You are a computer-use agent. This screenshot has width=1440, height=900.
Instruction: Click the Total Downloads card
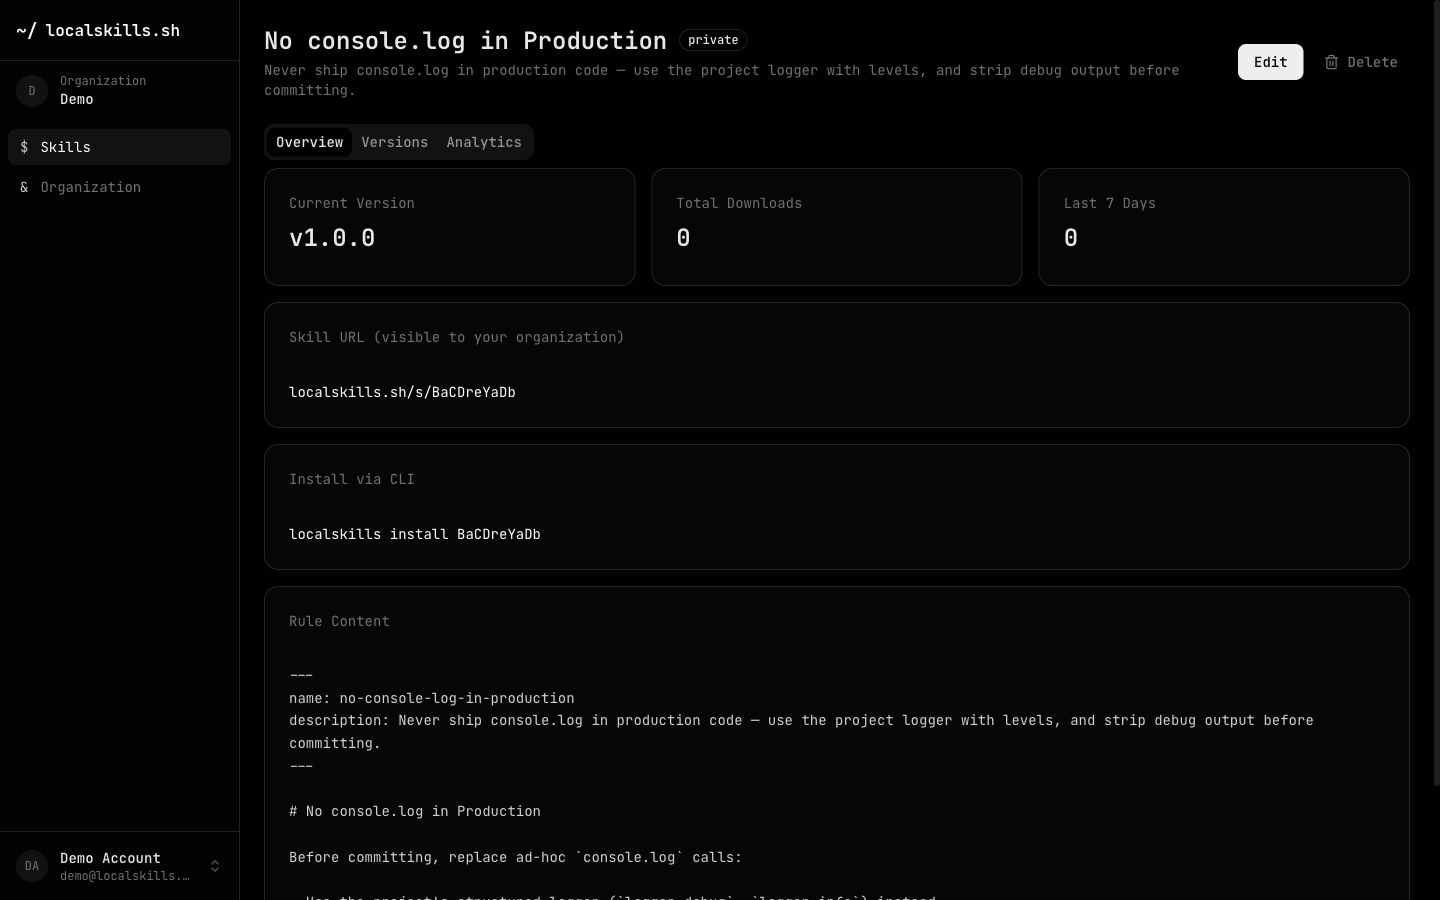coord(837,227)
